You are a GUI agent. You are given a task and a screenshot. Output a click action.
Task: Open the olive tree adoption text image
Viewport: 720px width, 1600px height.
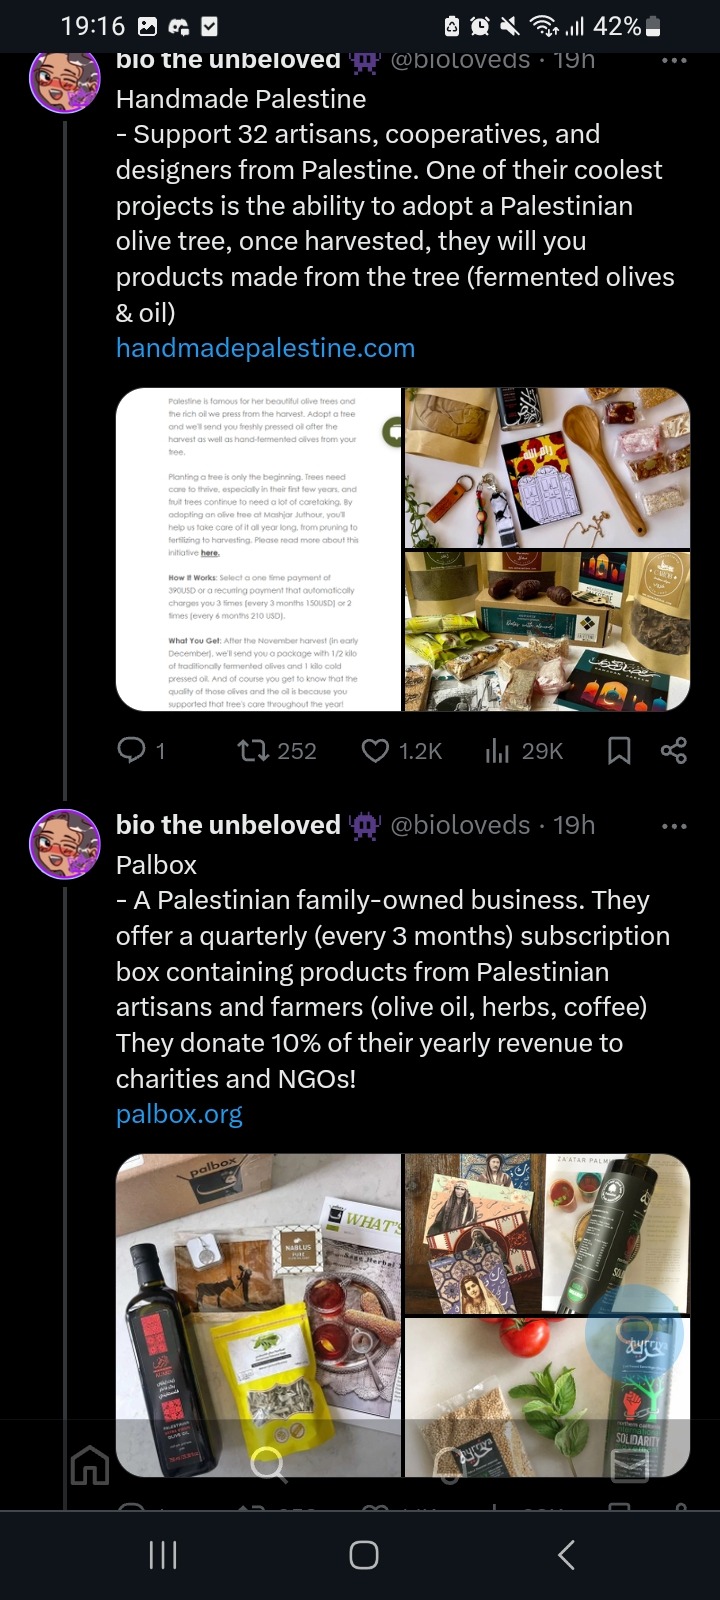click(259, 549)
